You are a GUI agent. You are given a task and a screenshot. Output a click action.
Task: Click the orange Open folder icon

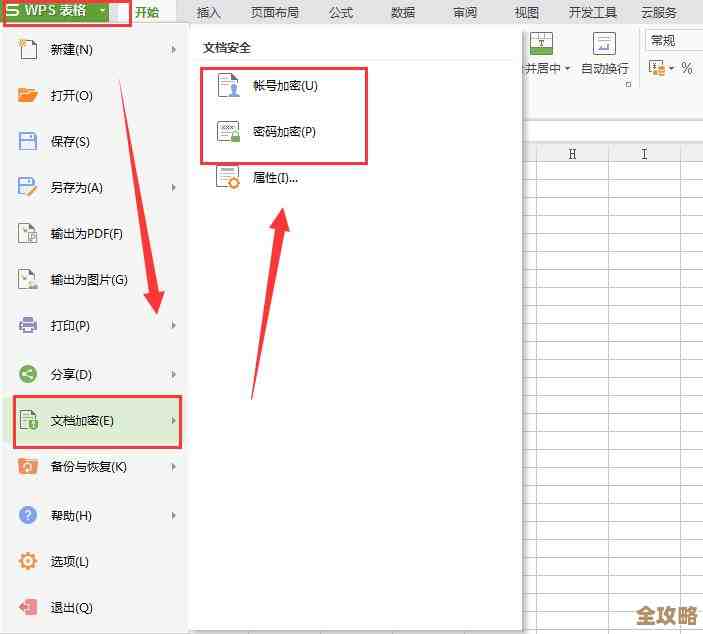[x=28, y=95]
